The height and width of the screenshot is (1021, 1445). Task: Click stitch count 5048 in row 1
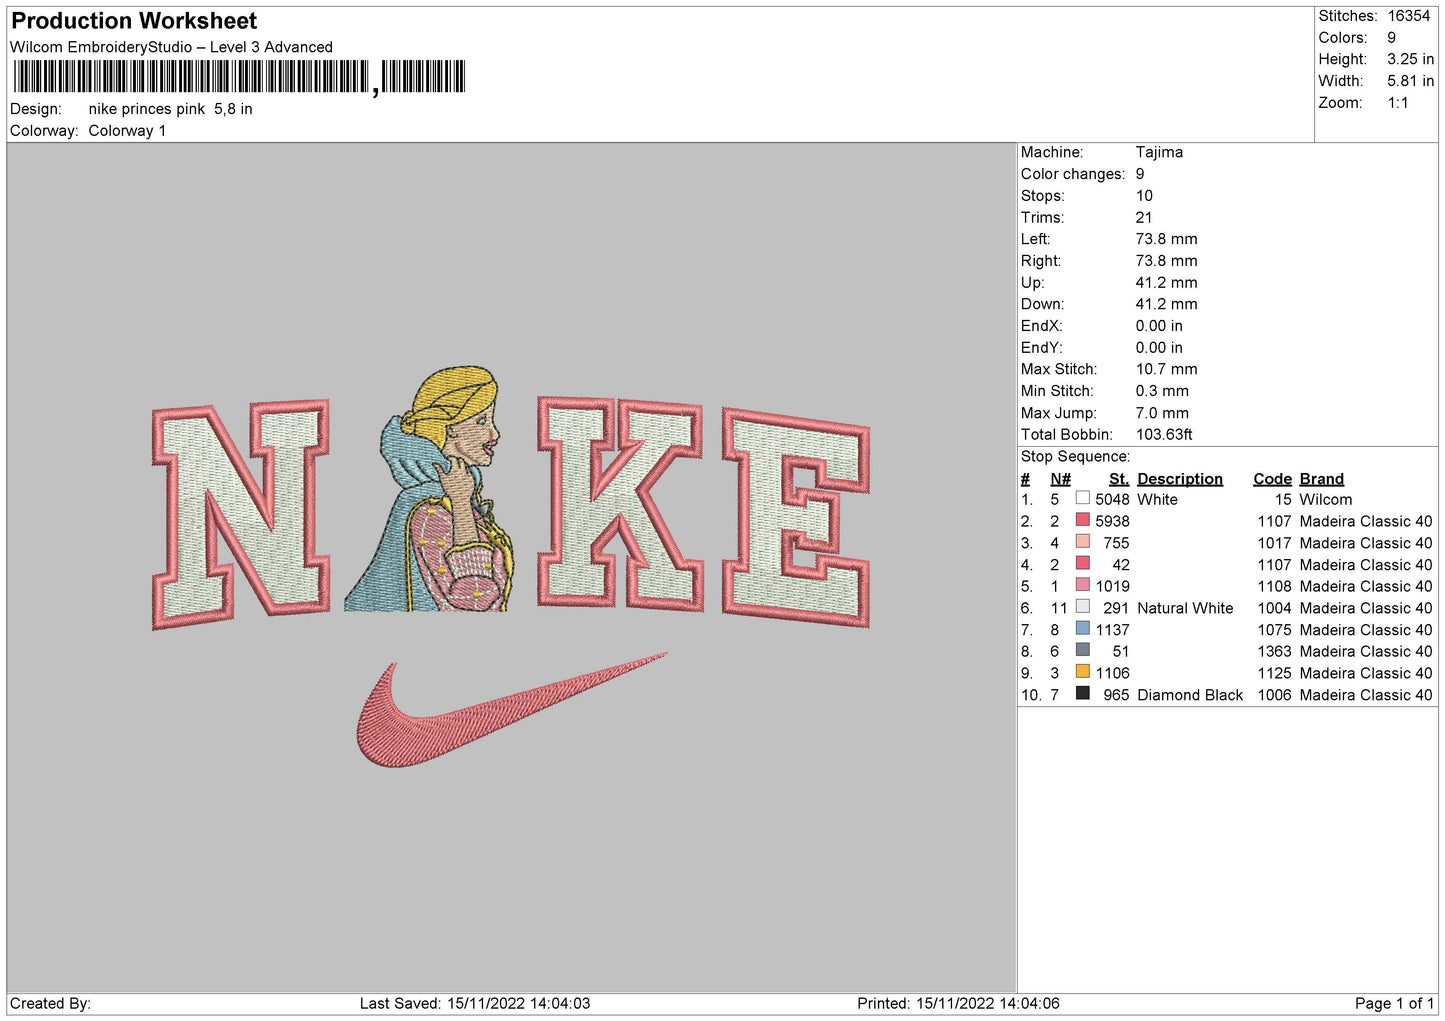[x=1112, y=500]
